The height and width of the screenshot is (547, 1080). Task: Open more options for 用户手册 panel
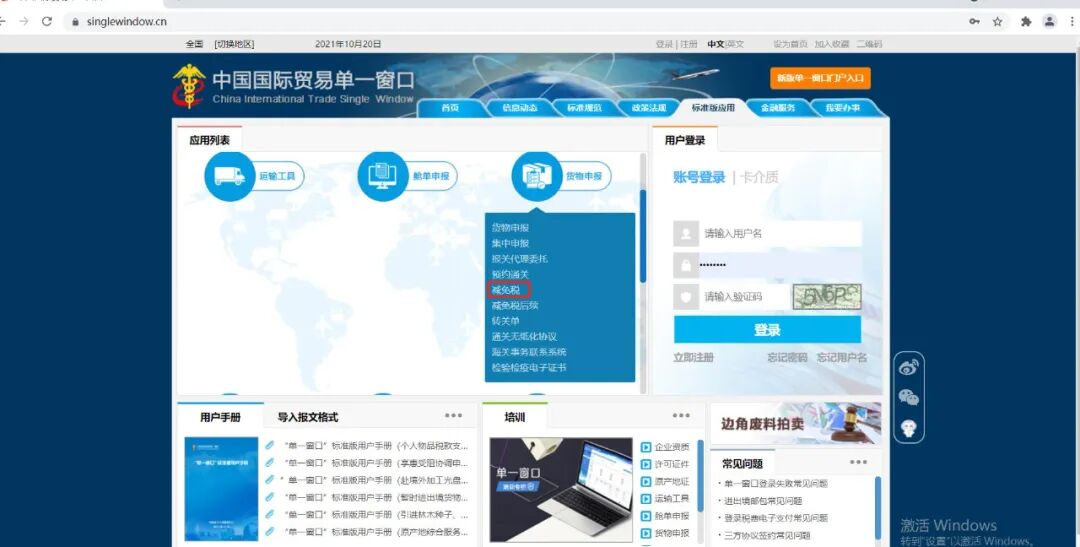click(x=453, y=415)
